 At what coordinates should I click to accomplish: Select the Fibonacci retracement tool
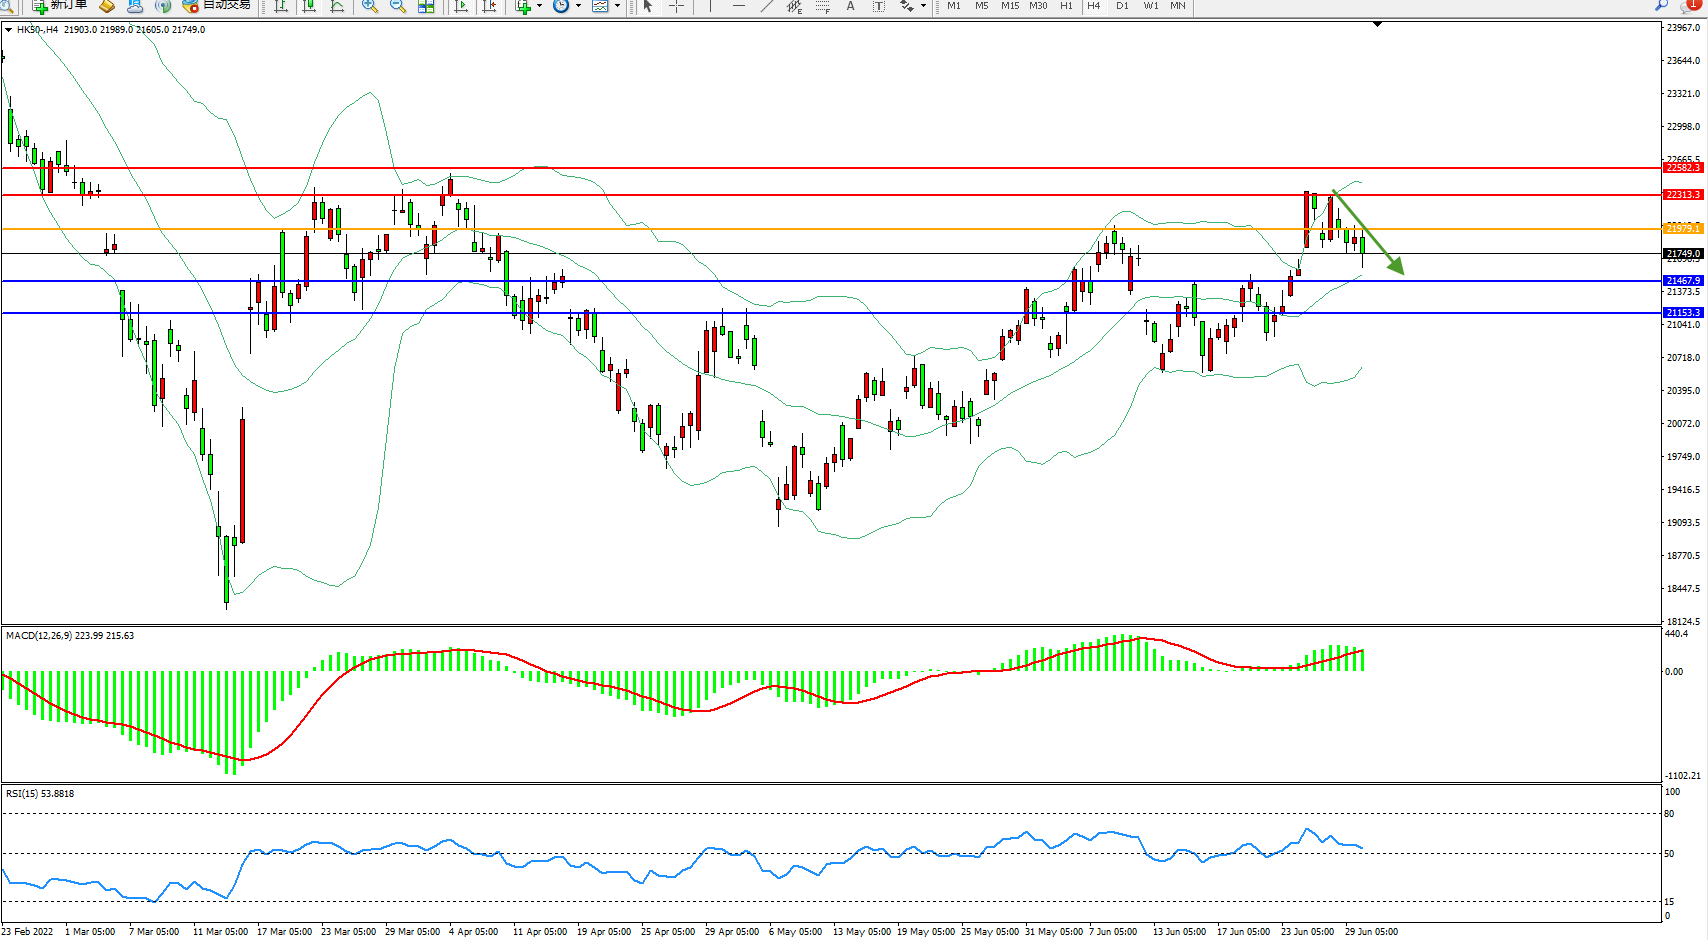(822, 6)
